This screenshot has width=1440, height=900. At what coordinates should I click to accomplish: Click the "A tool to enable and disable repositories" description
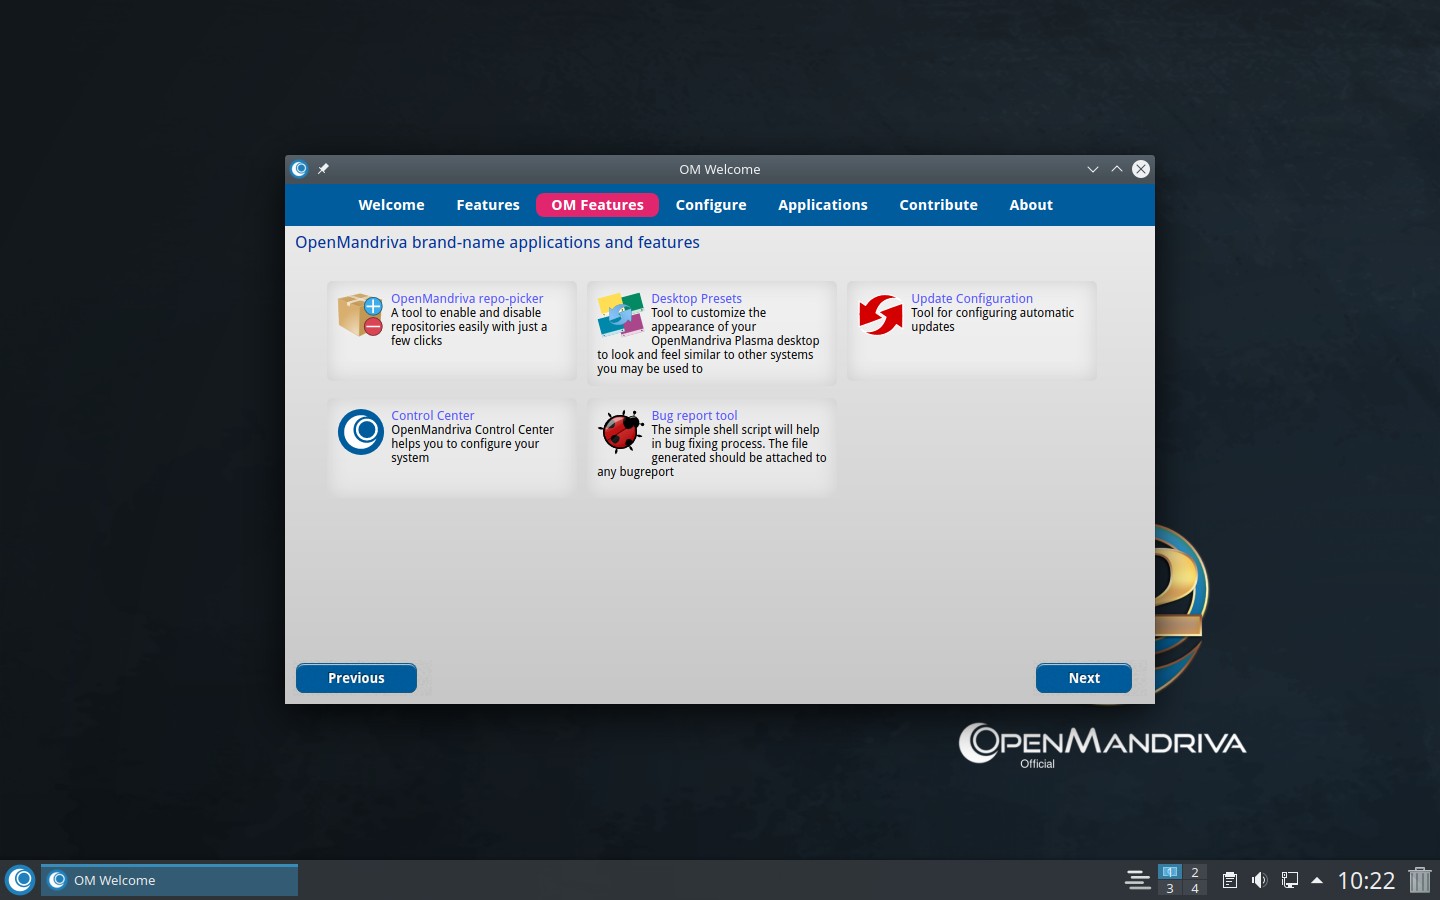pyautogui.click(x=469, y=327)
